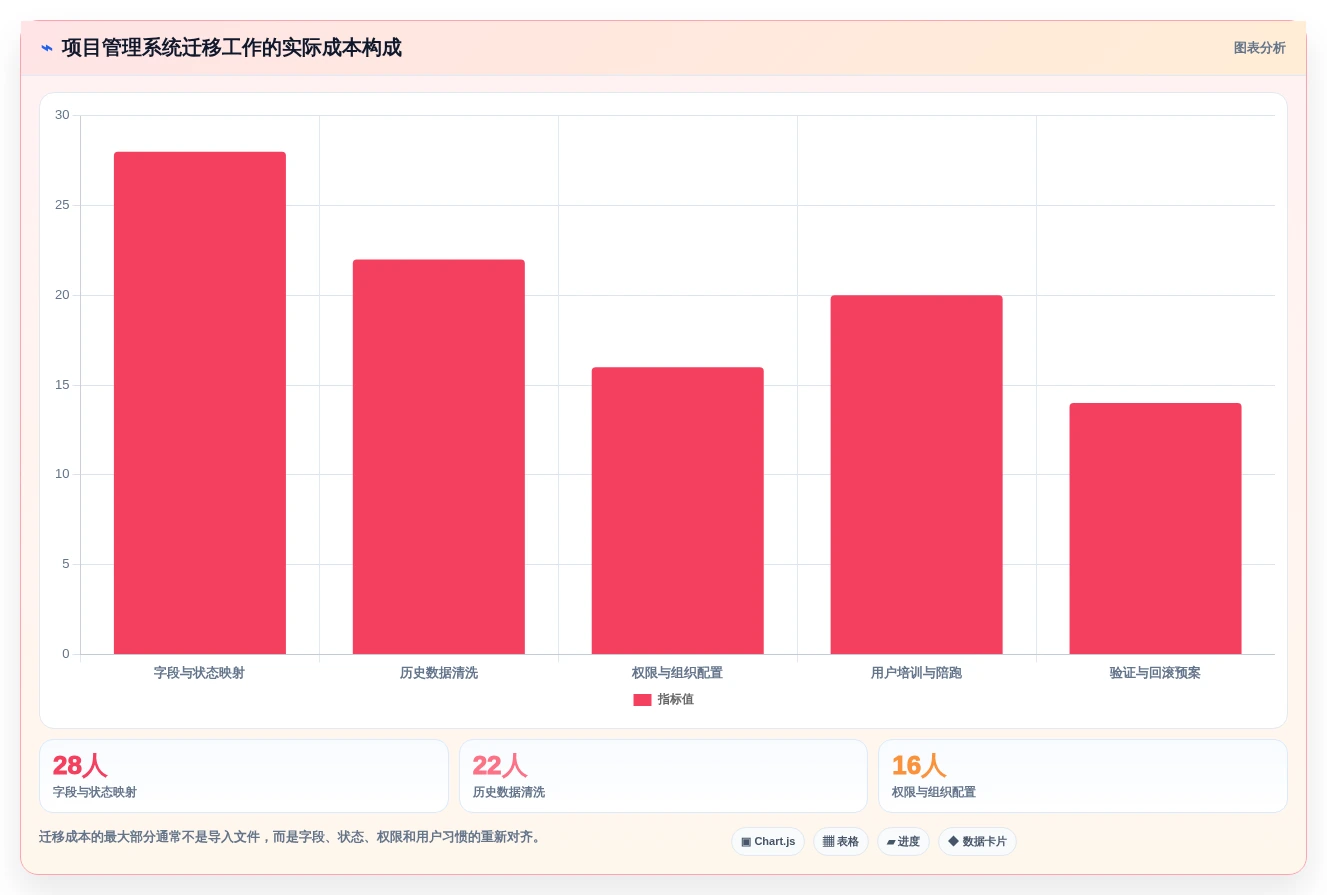Click the y-axis value 25
Viewport: 1327px width, 895px height.
(x=62, y=205)
